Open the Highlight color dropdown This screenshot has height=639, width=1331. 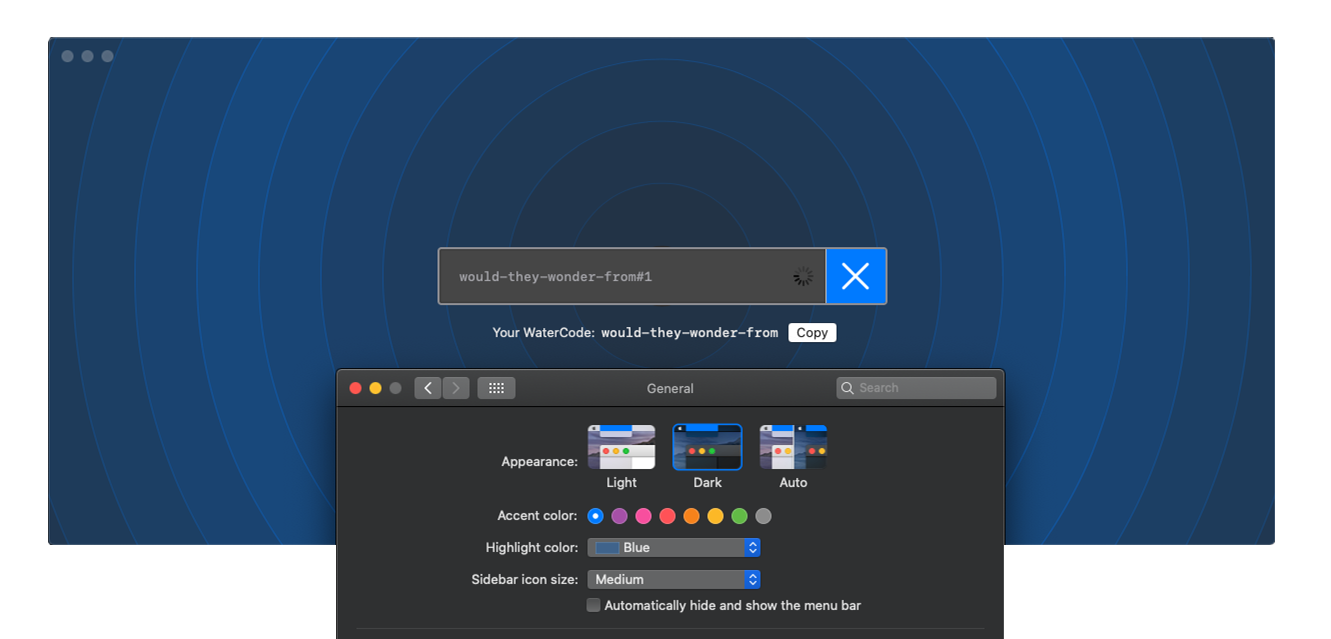pos(674,547)
